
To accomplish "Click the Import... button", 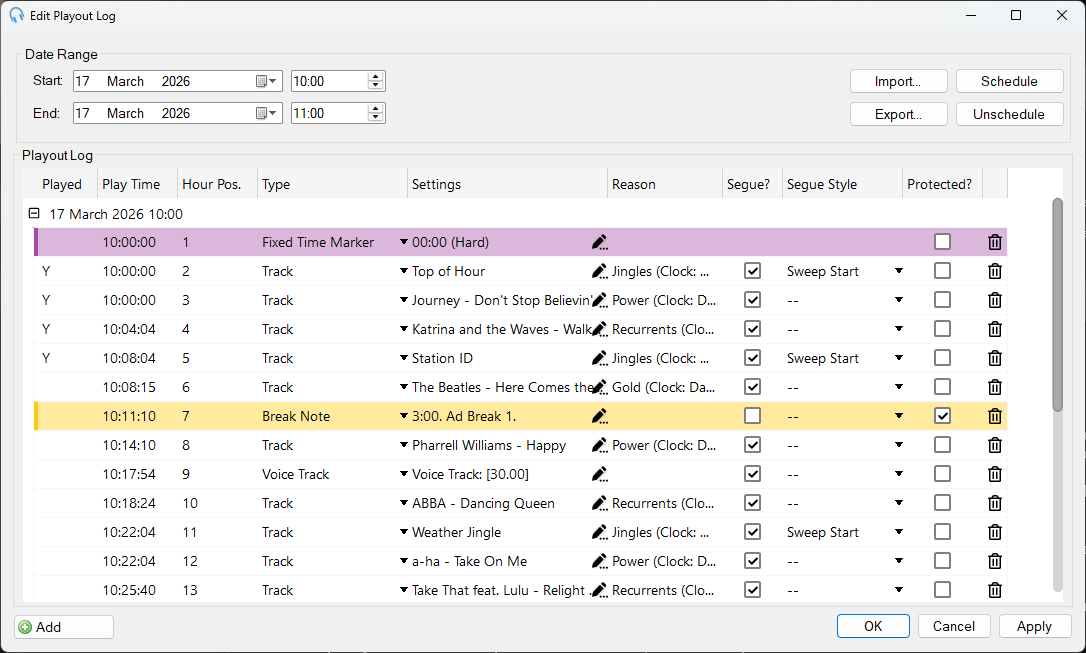I will [x=898, y=81].
